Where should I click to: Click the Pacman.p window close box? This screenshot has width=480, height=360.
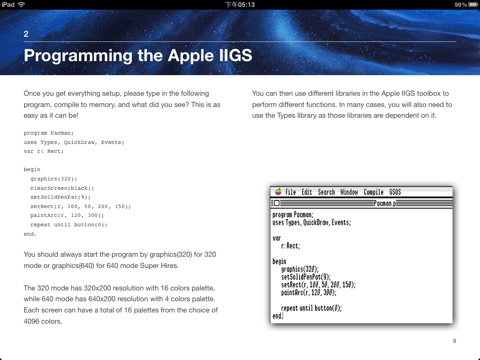pos(276,203)
